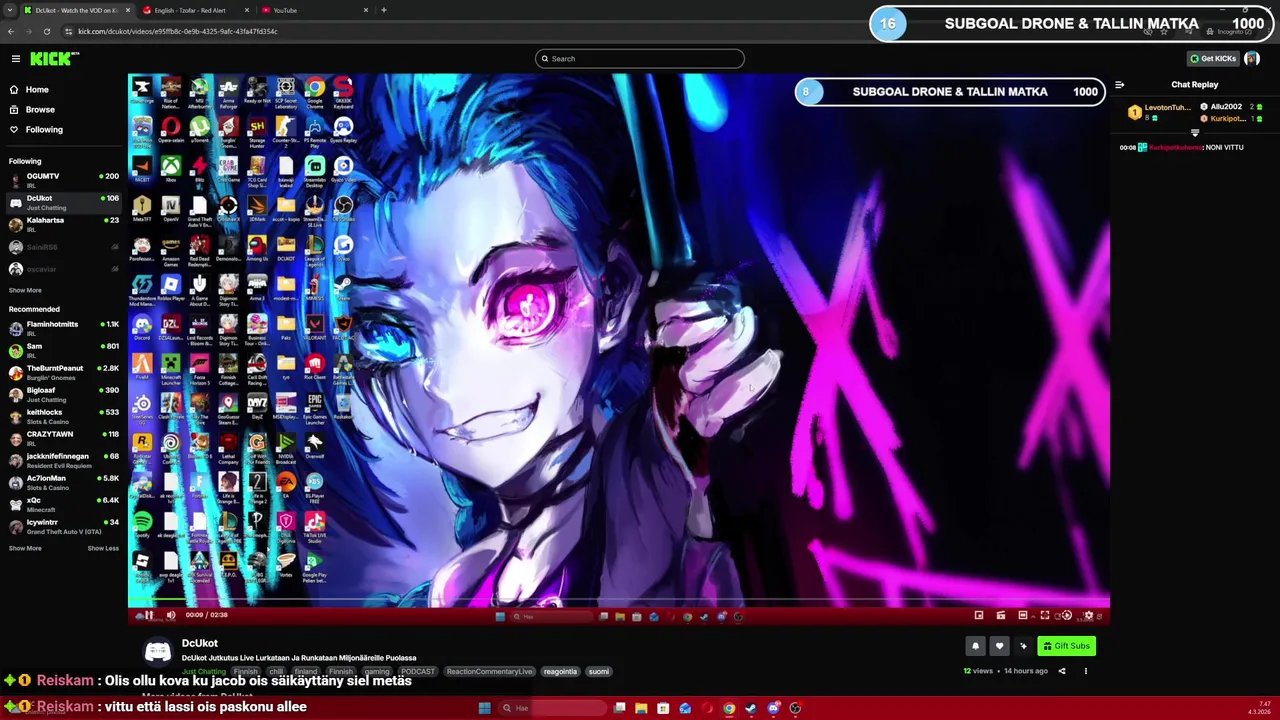1280x720 pixels.
Task: Open CRAZYTAWN recommended channel
Action: tap(63, 438)
